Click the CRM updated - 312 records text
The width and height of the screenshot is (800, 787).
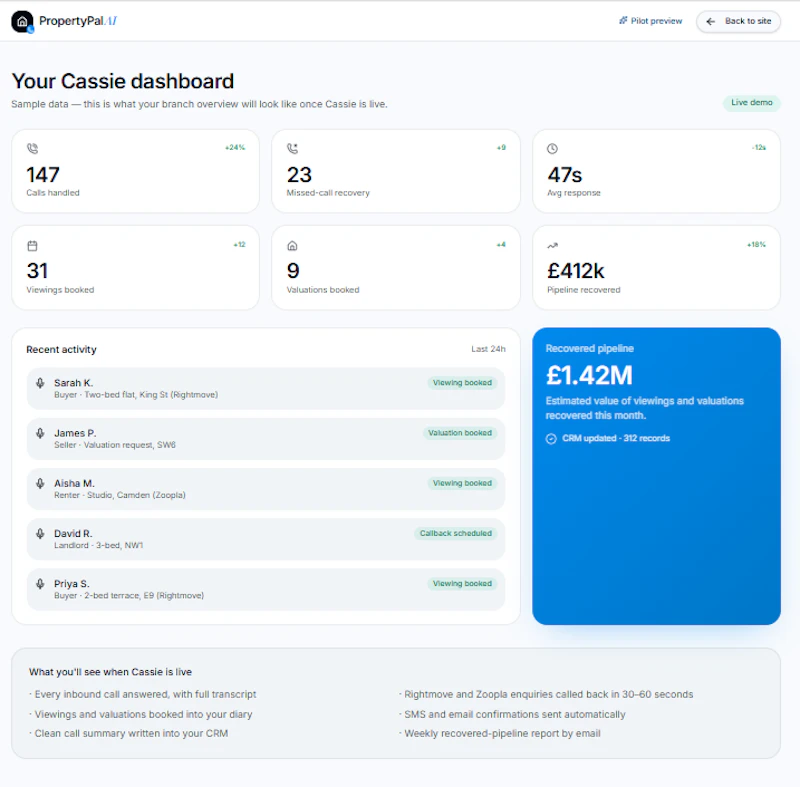click(x=616, y=438)
